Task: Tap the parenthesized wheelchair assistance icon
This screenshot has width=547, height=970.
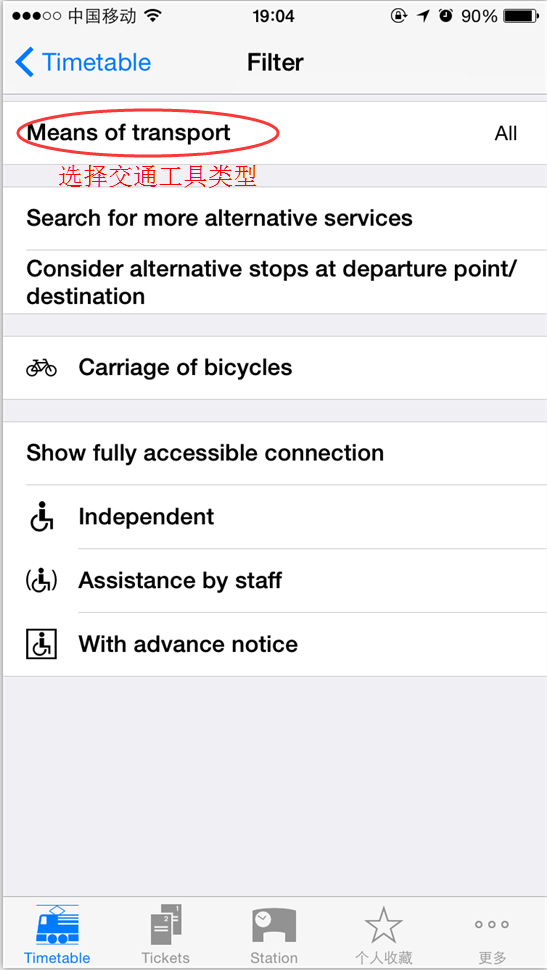Action: 41,580
